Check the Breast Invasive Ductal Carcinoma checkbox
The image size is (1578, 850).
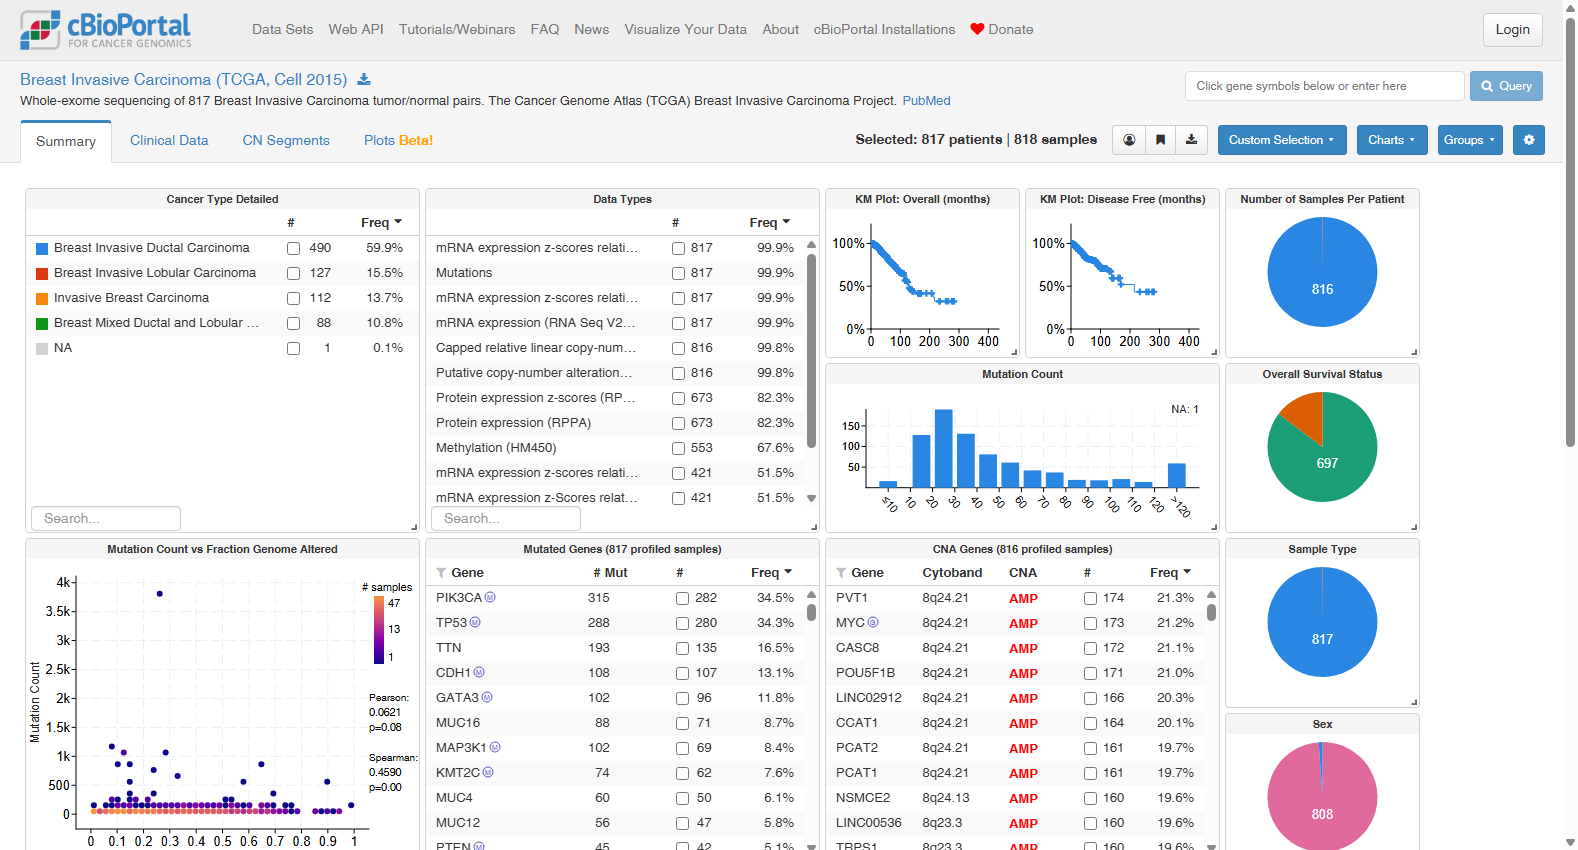[293, 248]
